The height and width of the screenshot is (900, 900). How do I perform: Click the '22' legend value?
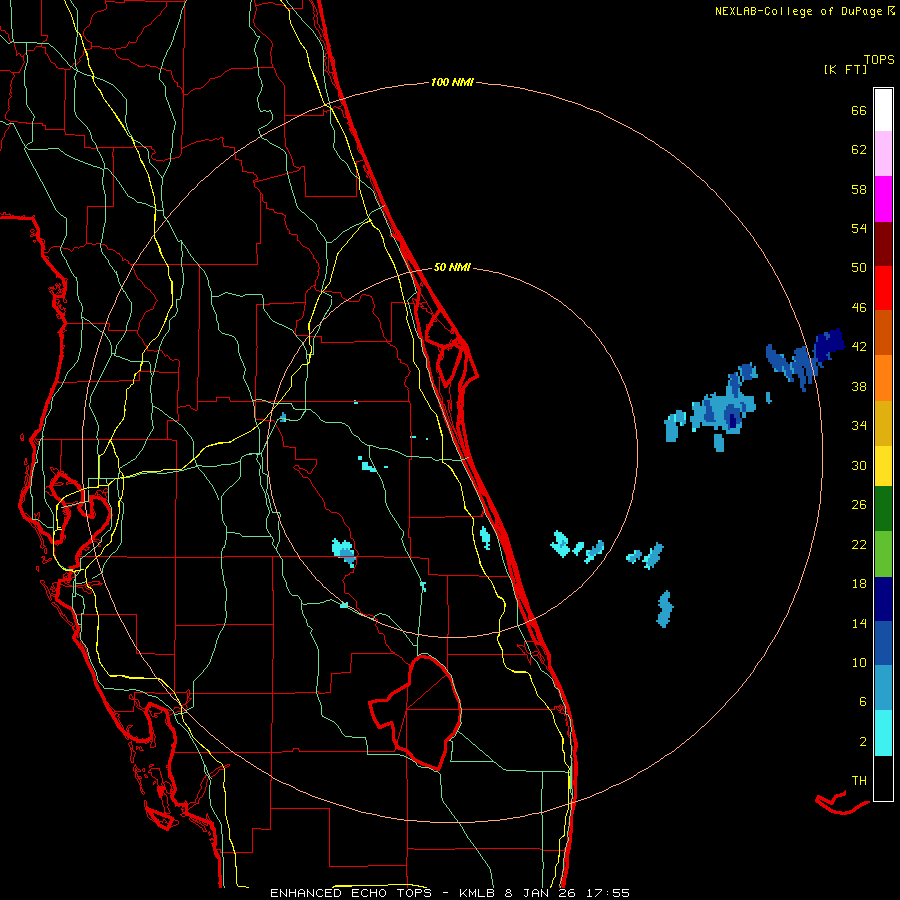point(859,544)
